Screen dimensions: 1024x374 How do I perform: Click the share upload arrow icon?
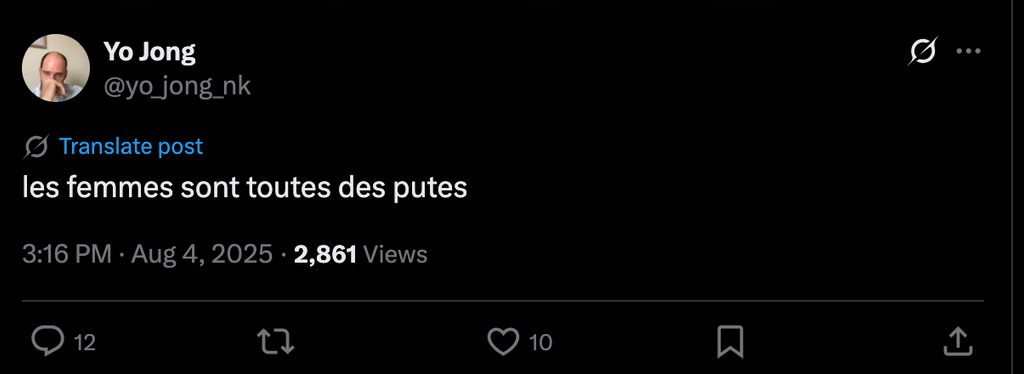pos(957,341)
